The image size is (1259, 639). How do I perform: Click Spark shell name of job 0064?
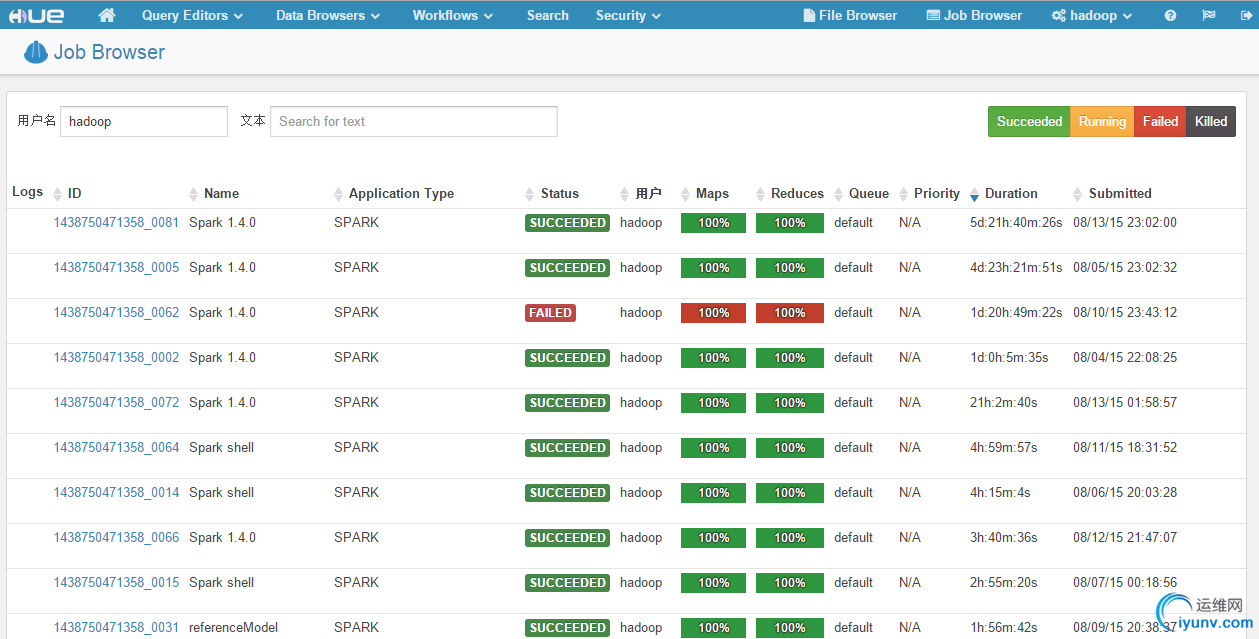point(221,447)
